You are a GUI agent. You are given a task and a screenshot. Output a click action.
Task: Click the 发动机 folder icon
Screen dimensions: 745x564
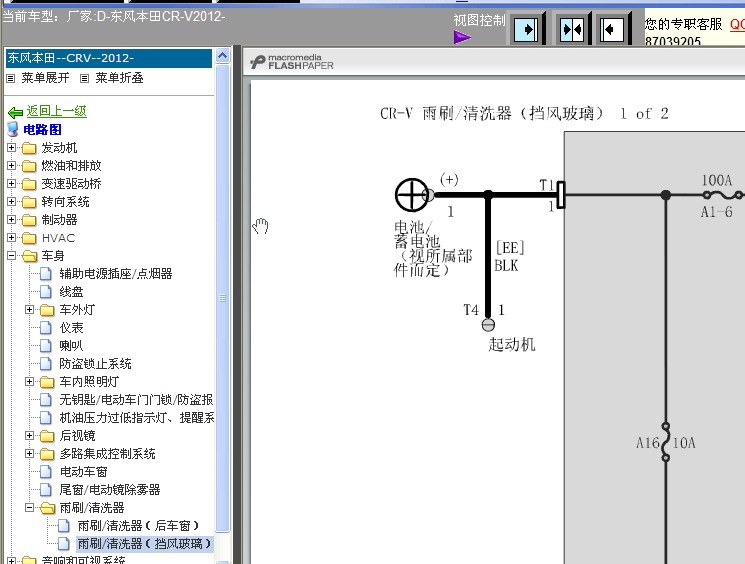29,148
